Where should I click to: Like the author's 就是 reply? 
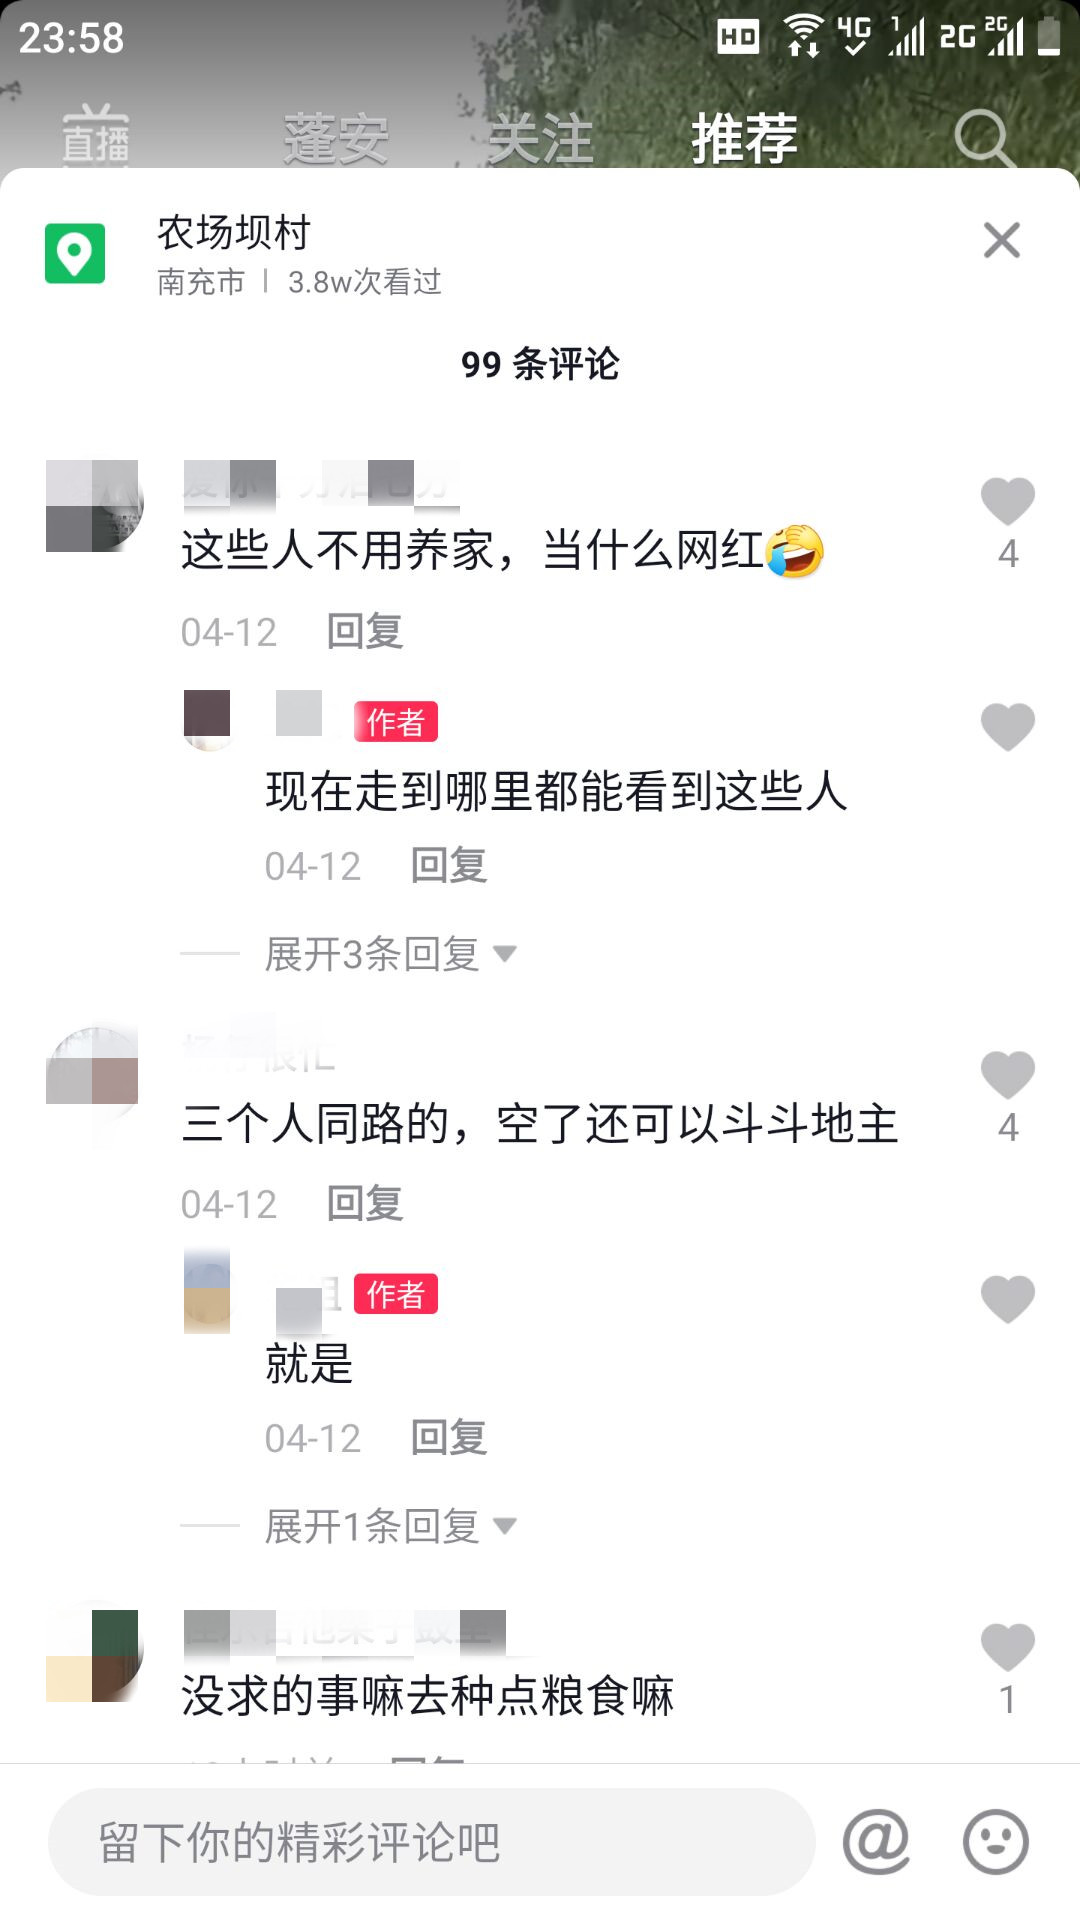point(1007,1299)
